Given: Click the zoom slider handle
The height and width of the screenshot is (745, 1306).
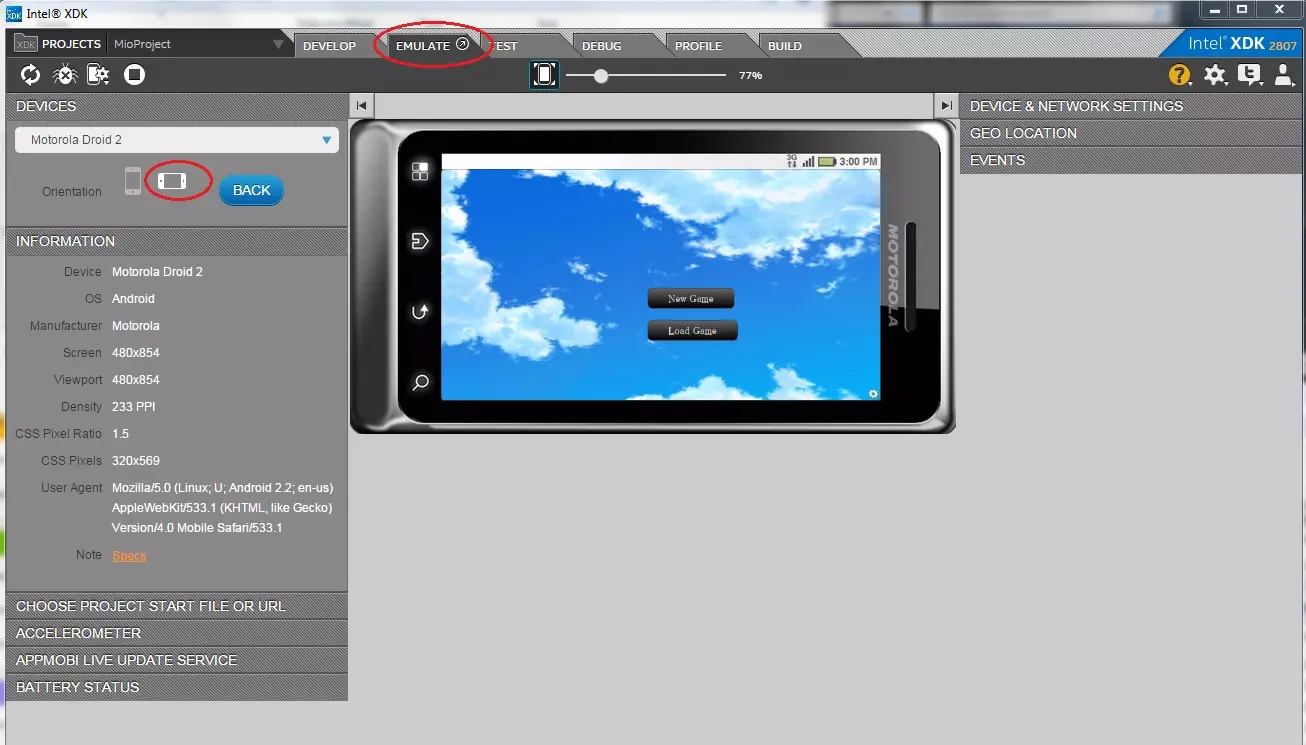Looking at the screenshot, I should pos(601,76).
